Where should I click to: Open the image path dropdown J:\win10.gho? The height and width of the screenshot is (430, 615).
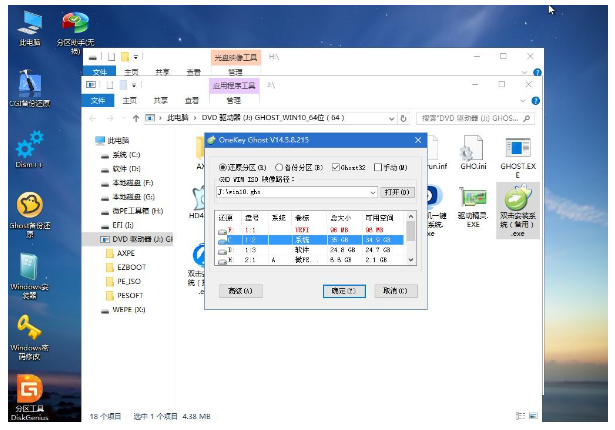373,192
